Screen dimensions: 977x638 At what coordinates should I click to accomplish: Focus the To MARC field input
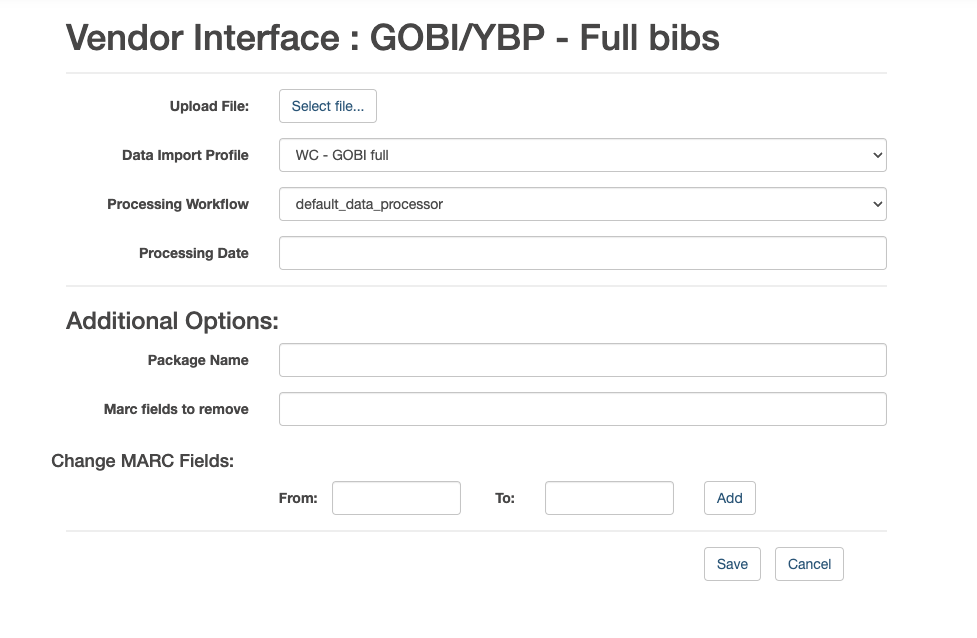609,498
